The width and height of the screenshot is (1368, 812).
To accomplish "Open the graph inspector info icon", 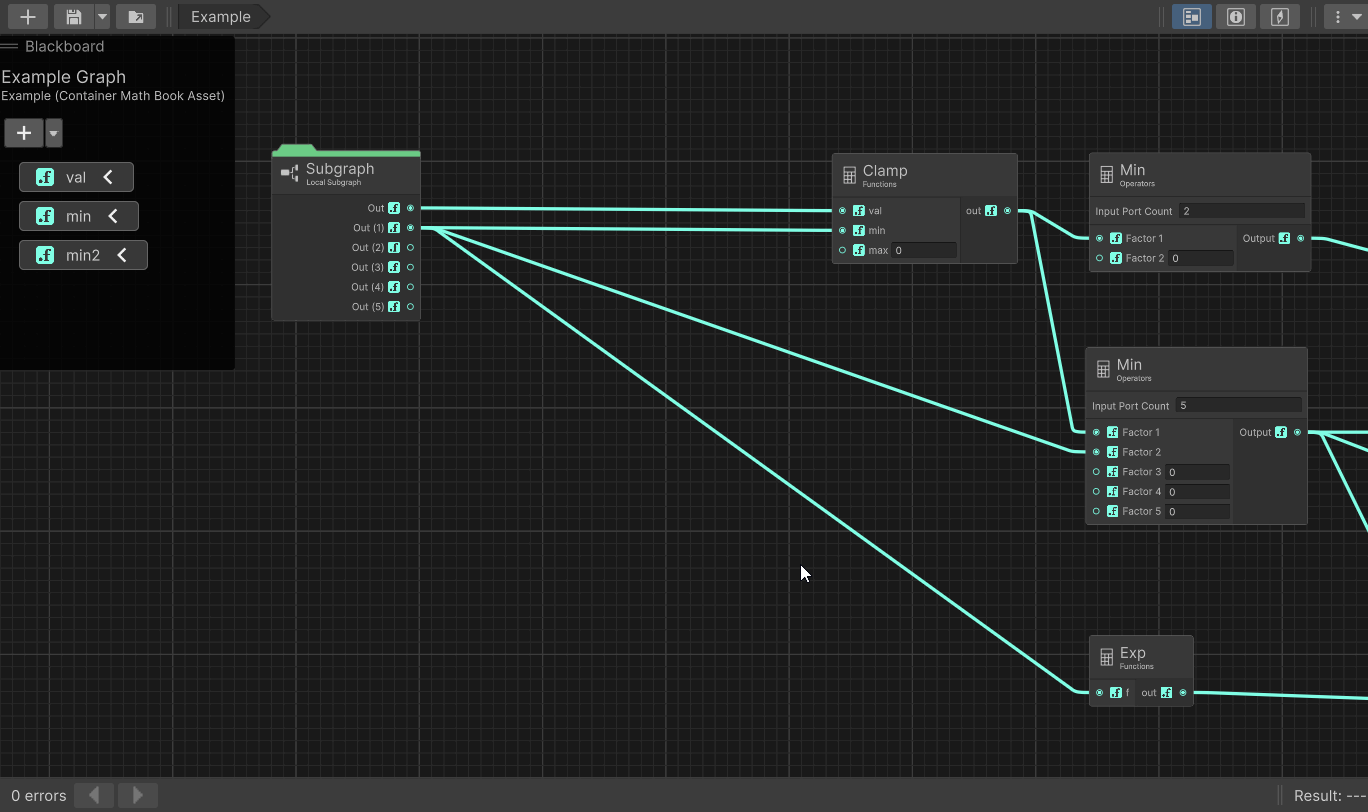I will (1235, 16).
